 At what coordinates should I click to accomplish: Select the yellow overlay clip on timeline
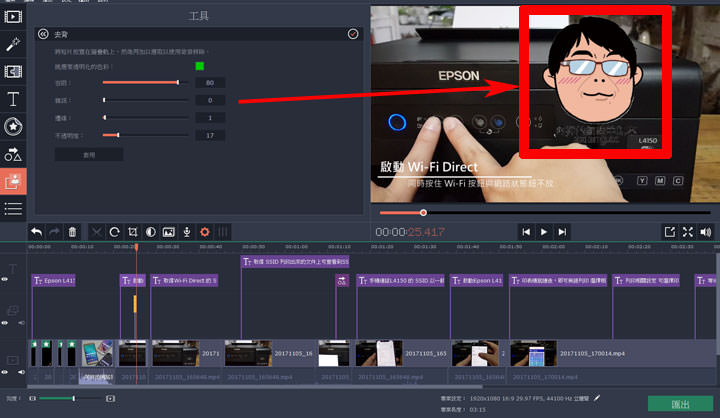coord(135,305)
